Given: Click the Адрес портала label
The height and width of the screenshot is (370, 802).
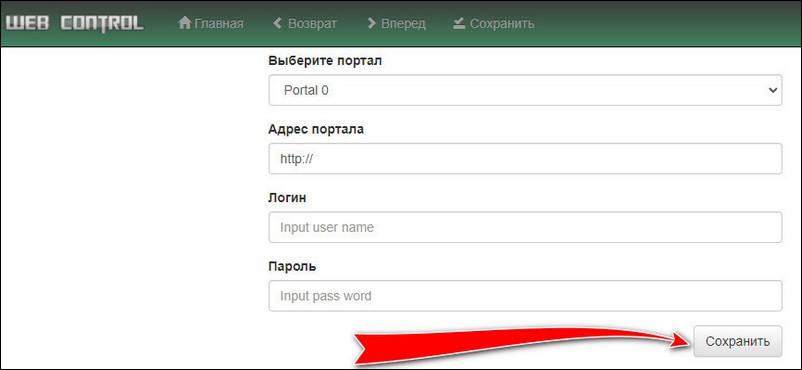Looking at the screenshot, I should 316,129.
